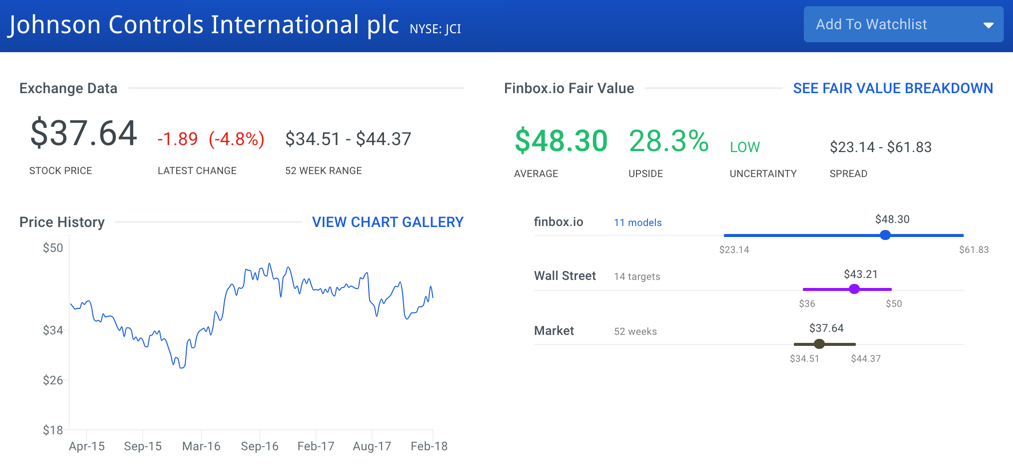Click the $37.64 stock price value
Image resolution: width=1013 pixels, height=473 pixels.
(x=83, y=134)
